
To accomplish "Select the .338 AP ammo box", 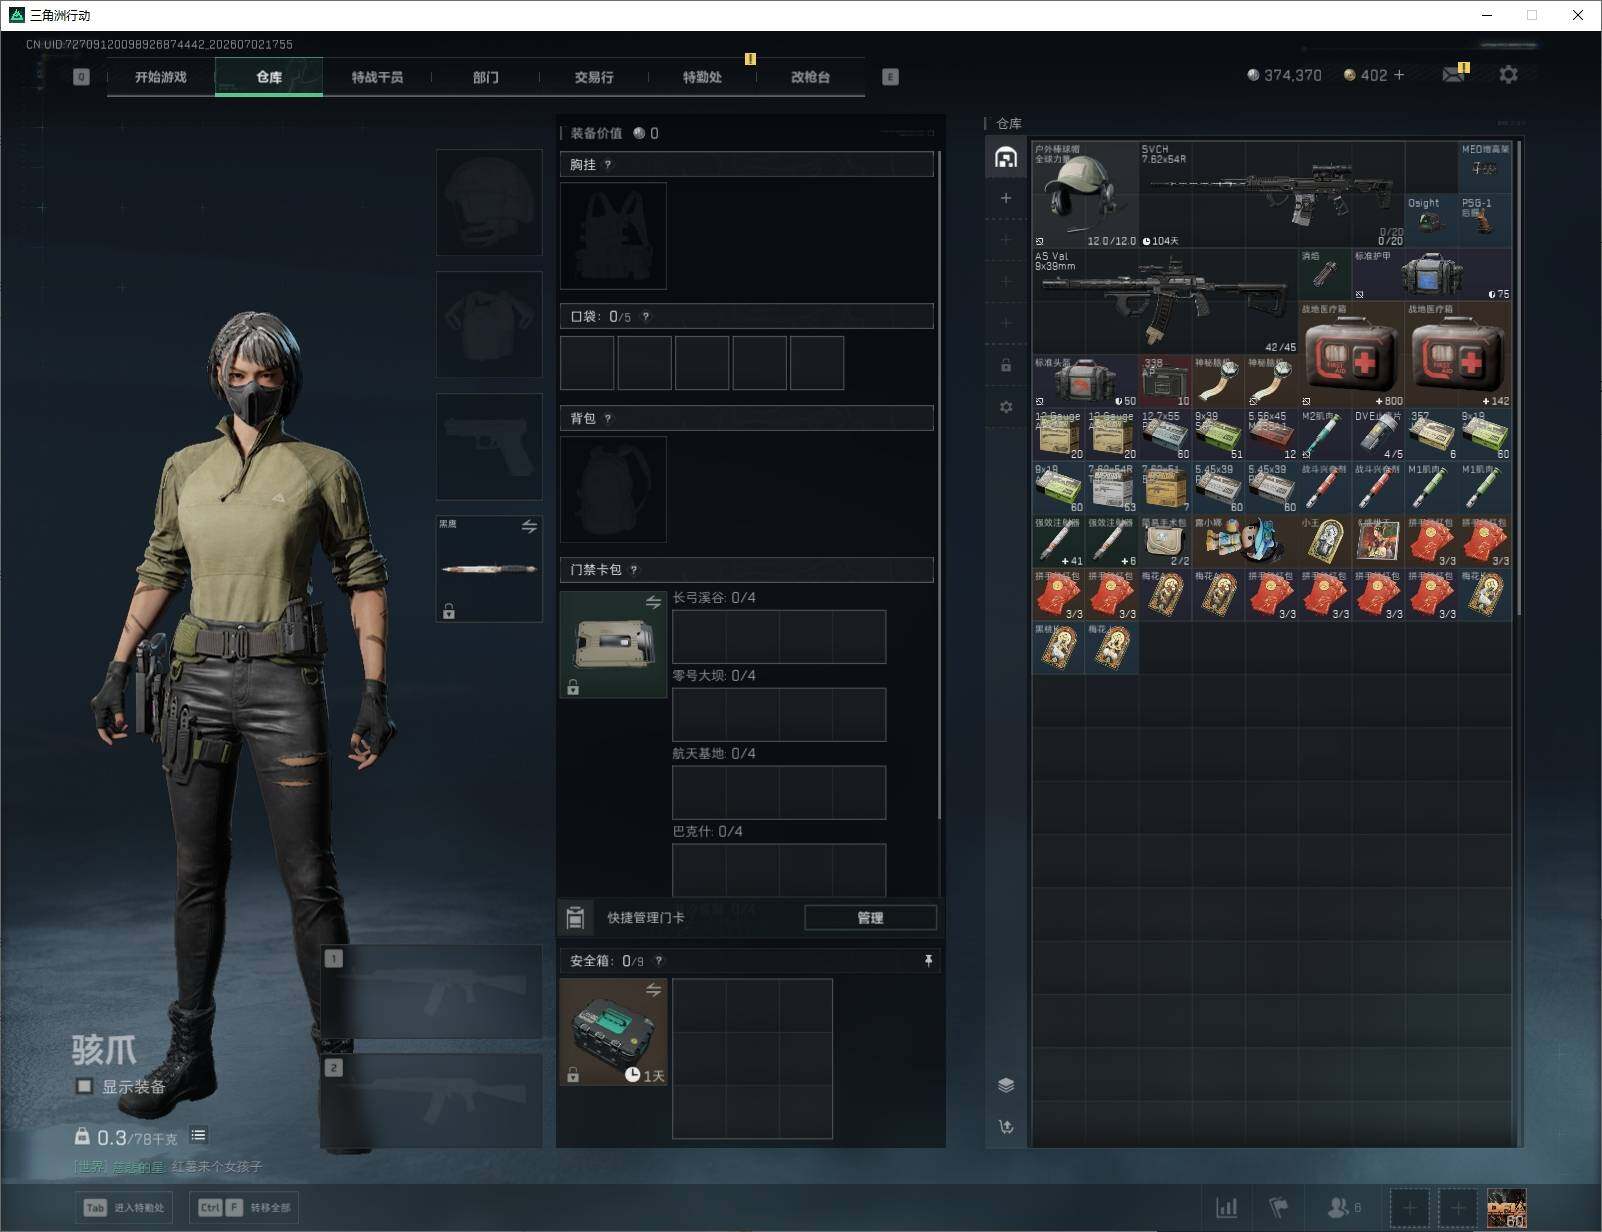I will coord(1165,381).
